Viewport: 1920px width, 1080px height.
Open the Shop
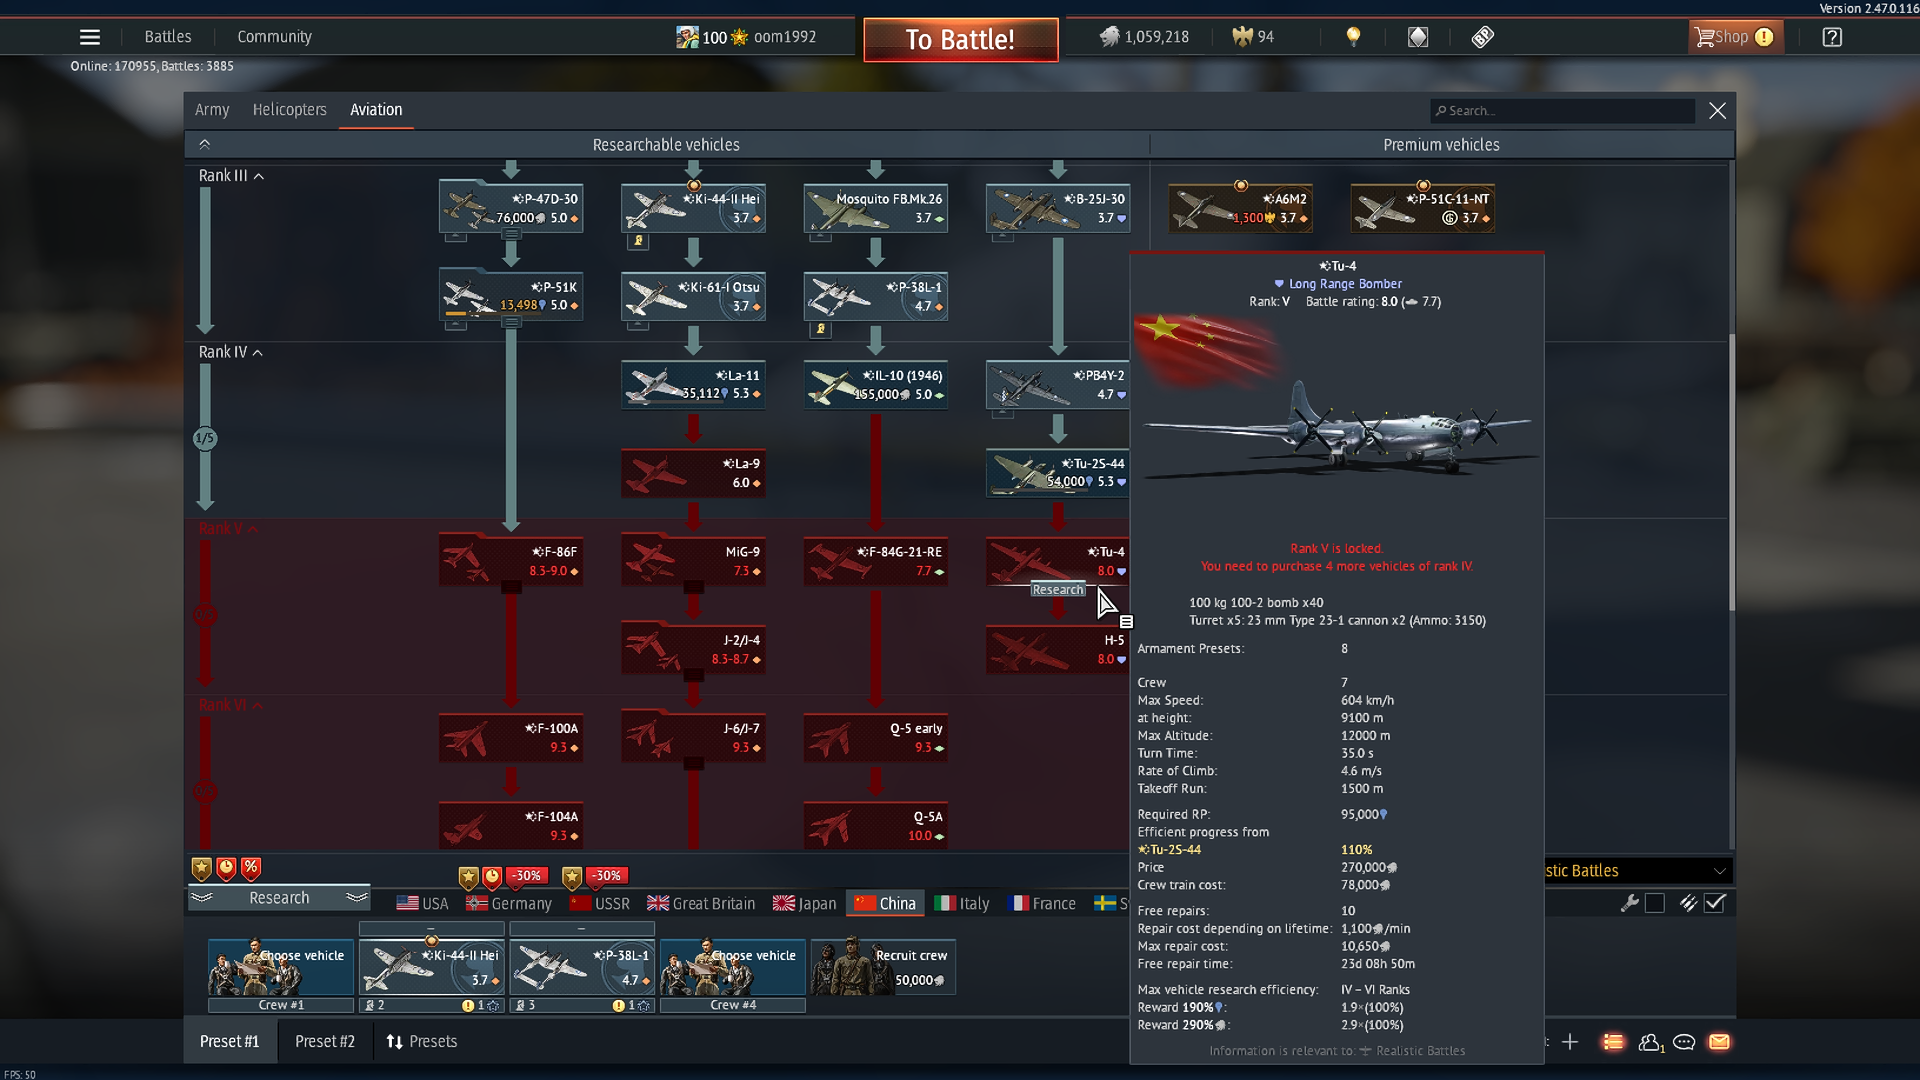click(1735, 37)
